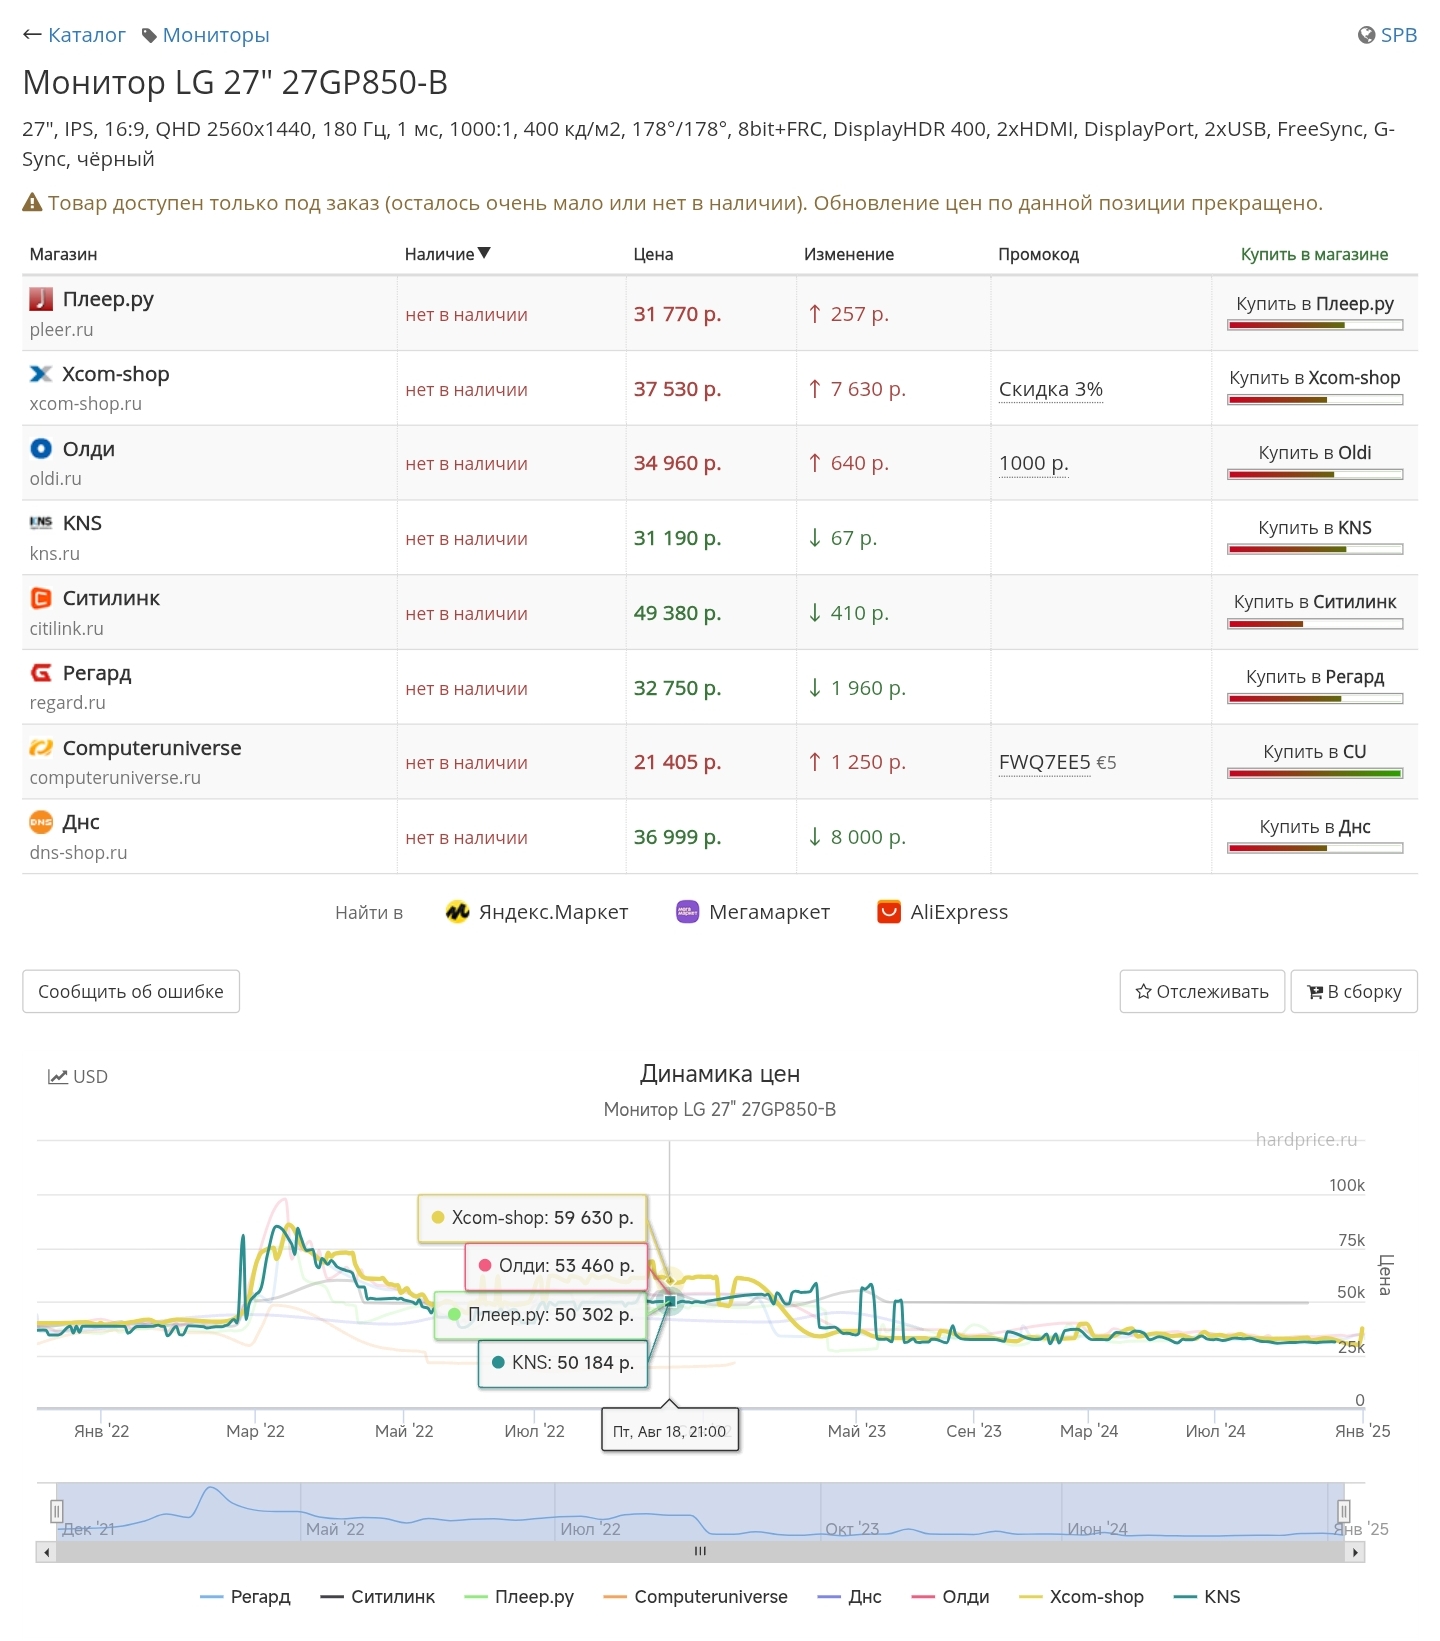Change the SPB region selector
The image size is (1440, 1641).
pos(1387,35)
